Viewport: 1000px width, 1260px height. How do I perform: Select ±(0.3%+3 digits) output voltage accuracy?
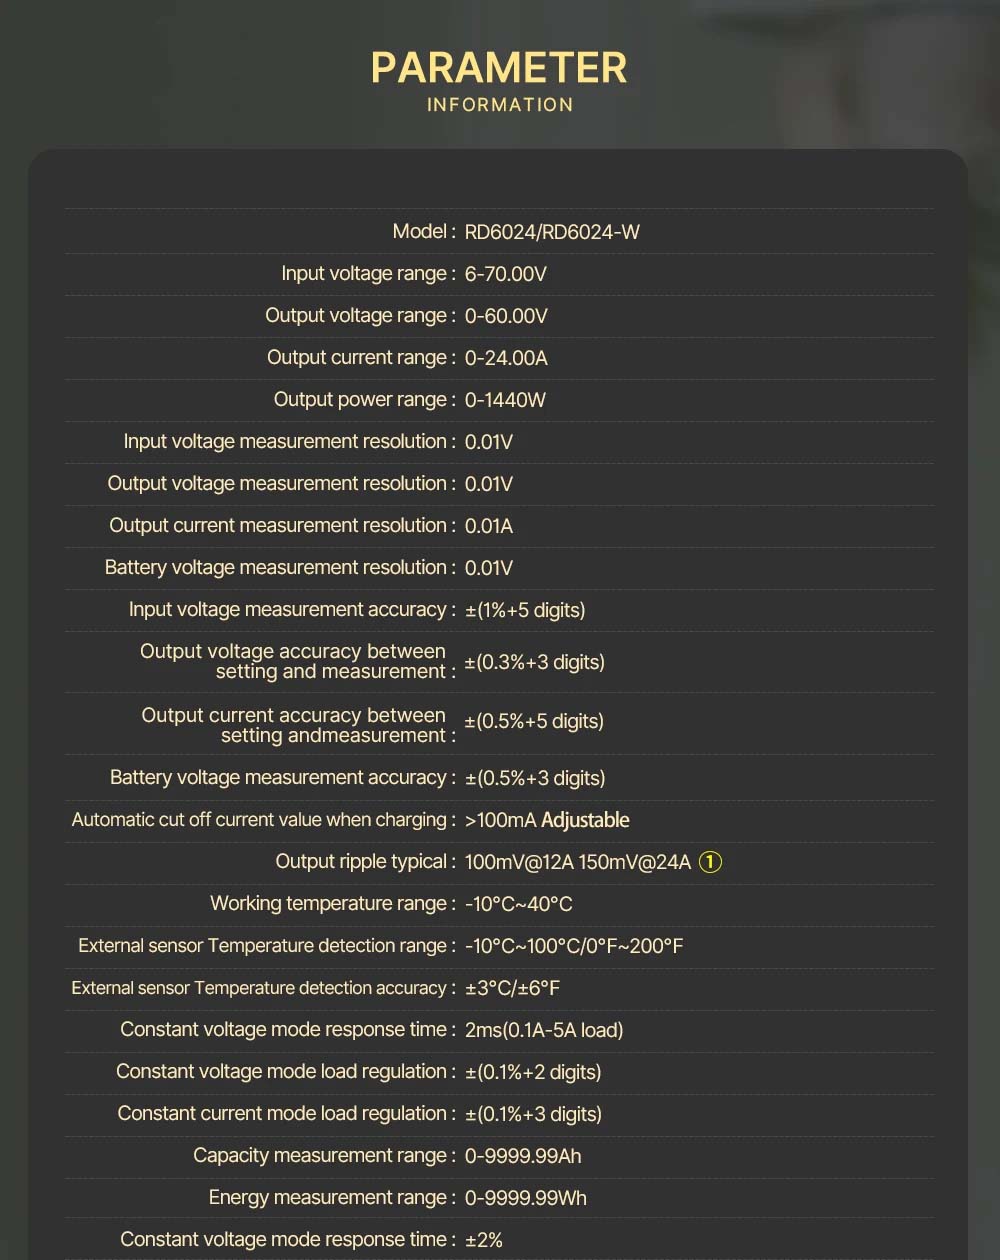click(535, 662)
